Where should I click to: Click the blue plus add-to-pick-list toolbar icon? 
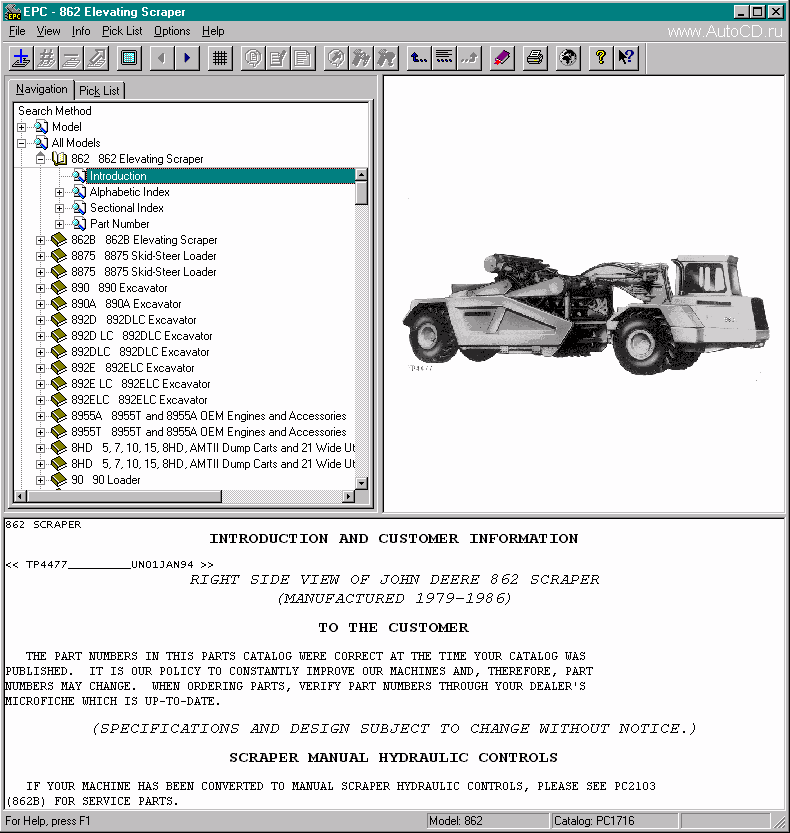(x=22, y=58)
